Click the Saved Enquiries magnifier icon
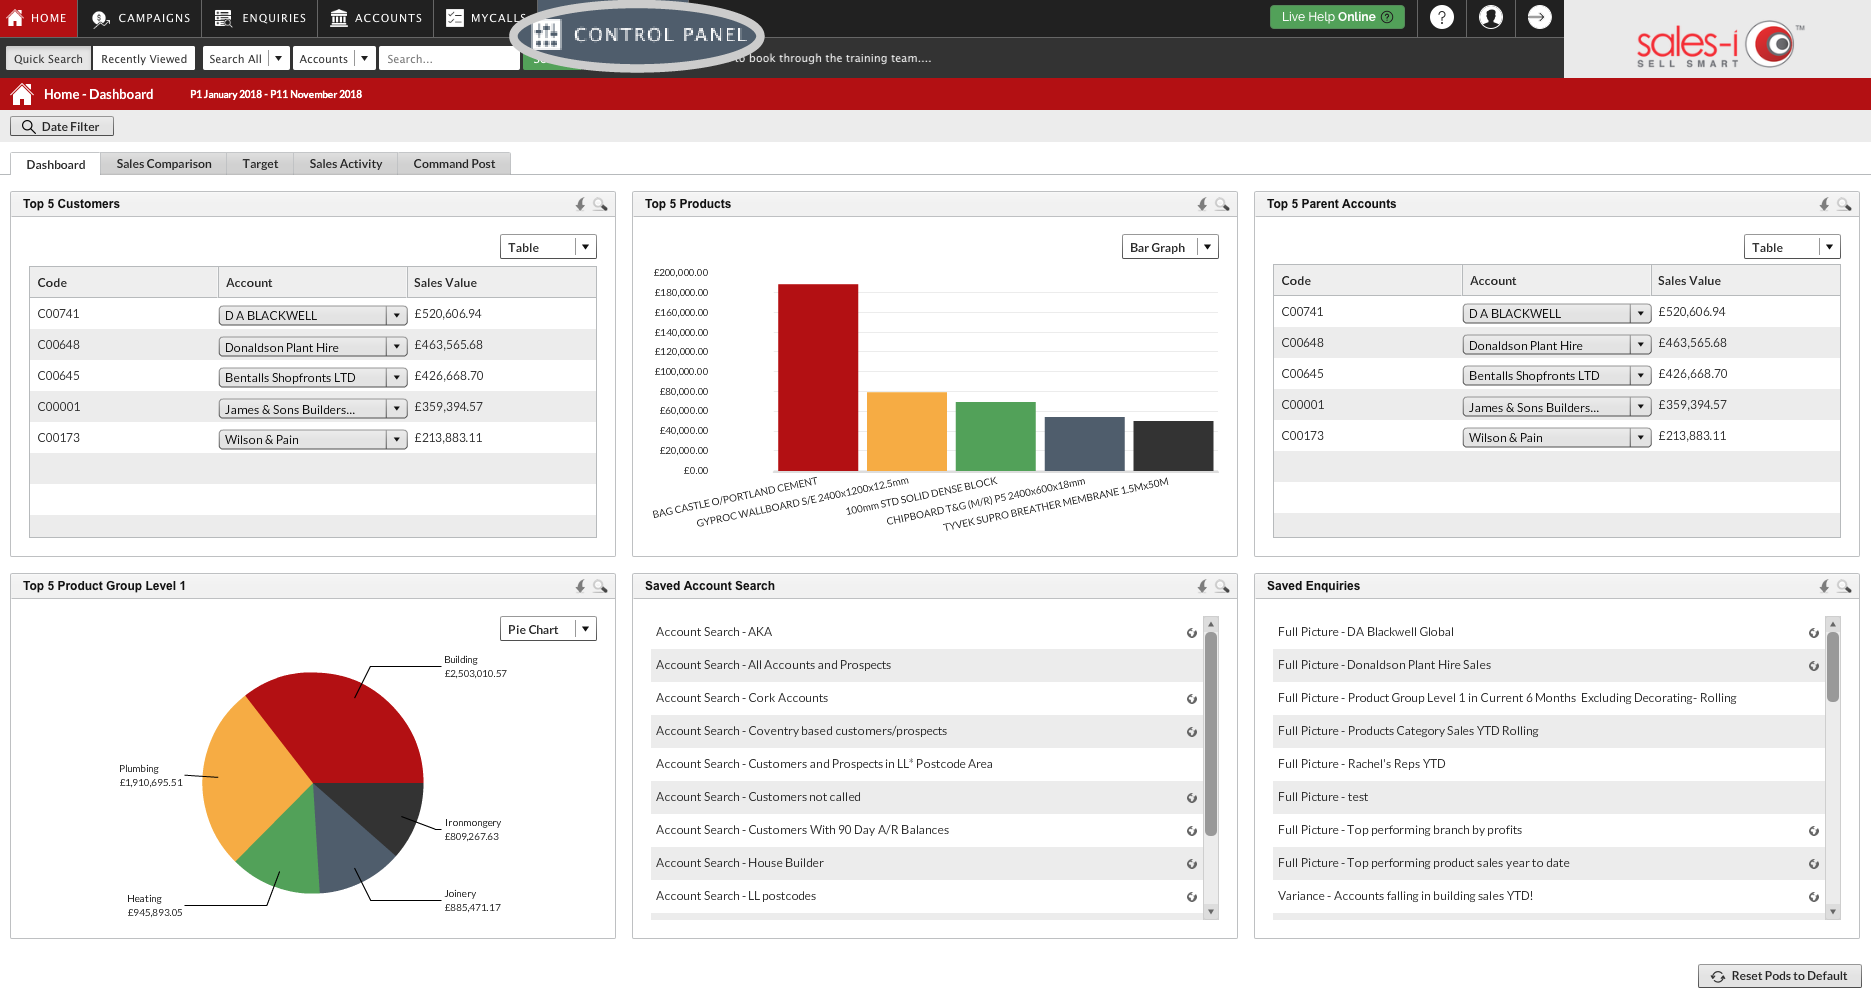 tap(1844, 586)
